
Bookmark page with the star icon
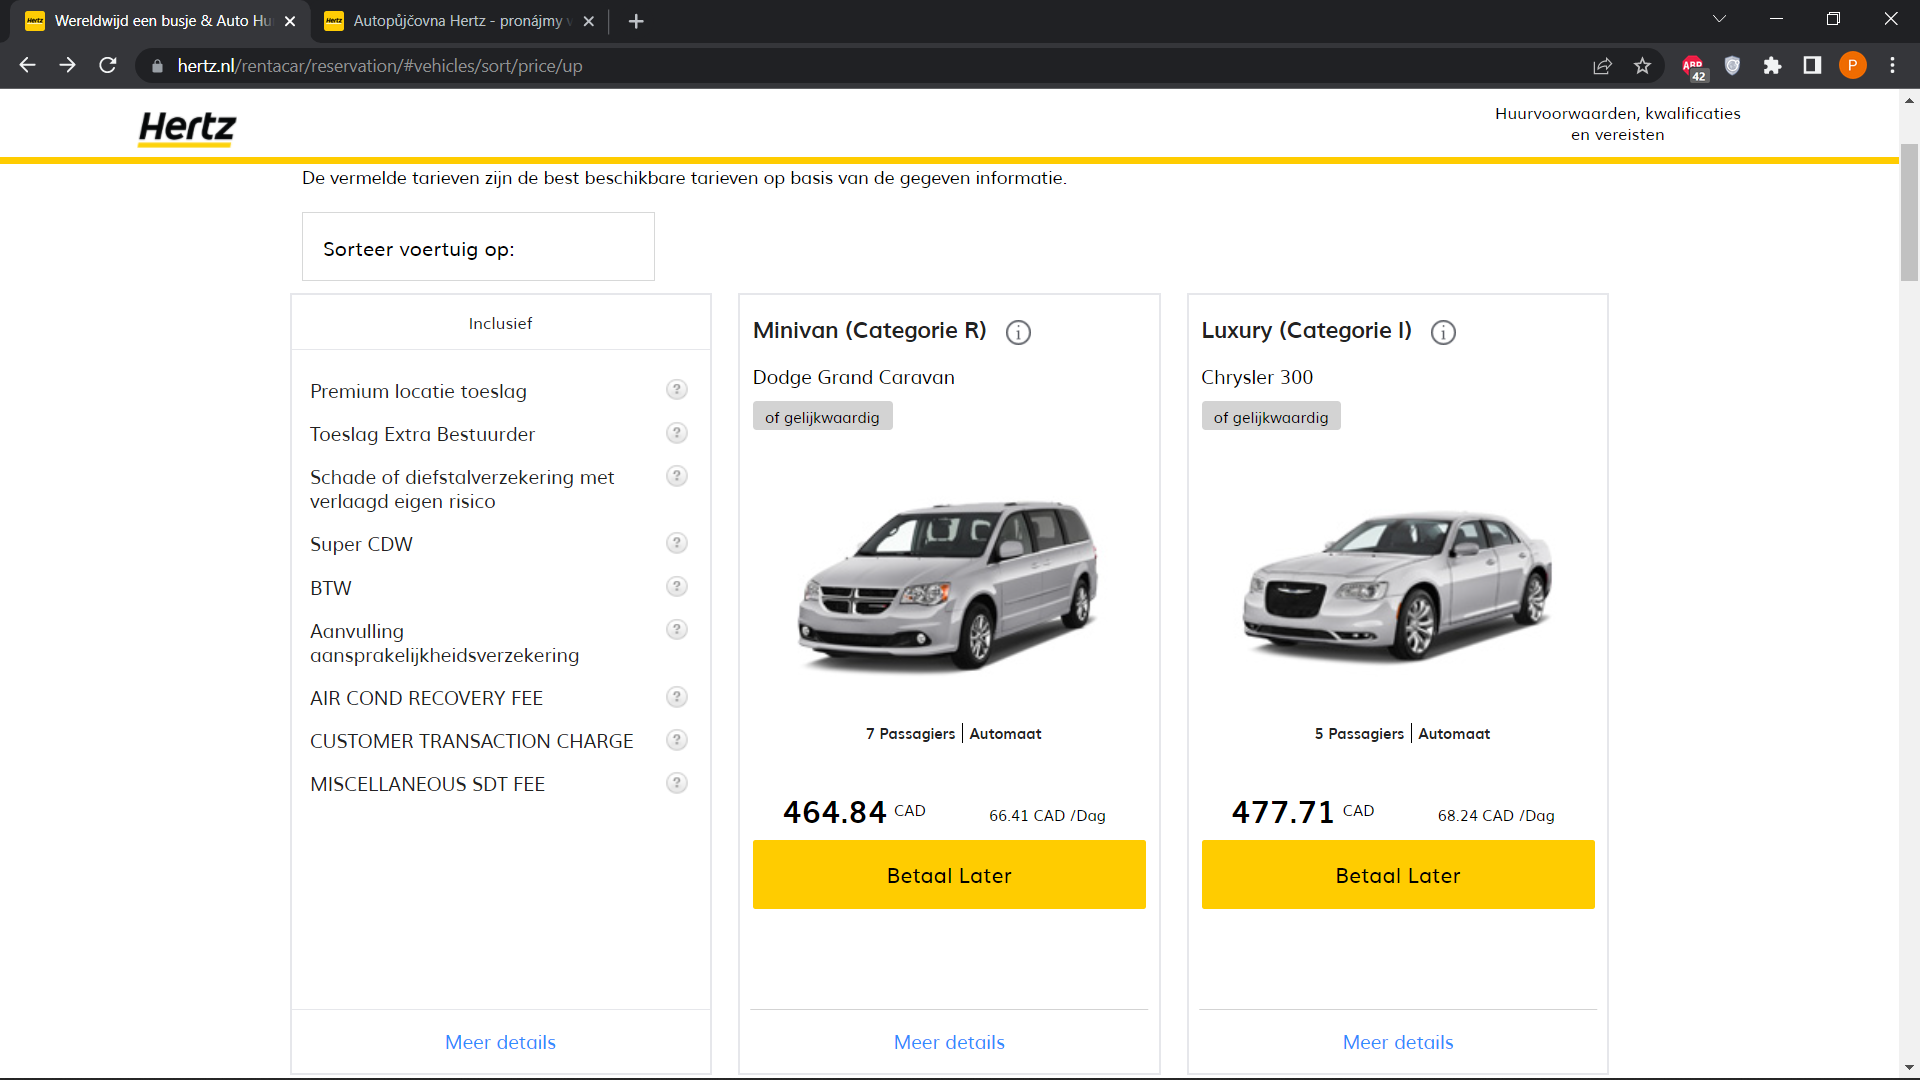point(1642,66)
